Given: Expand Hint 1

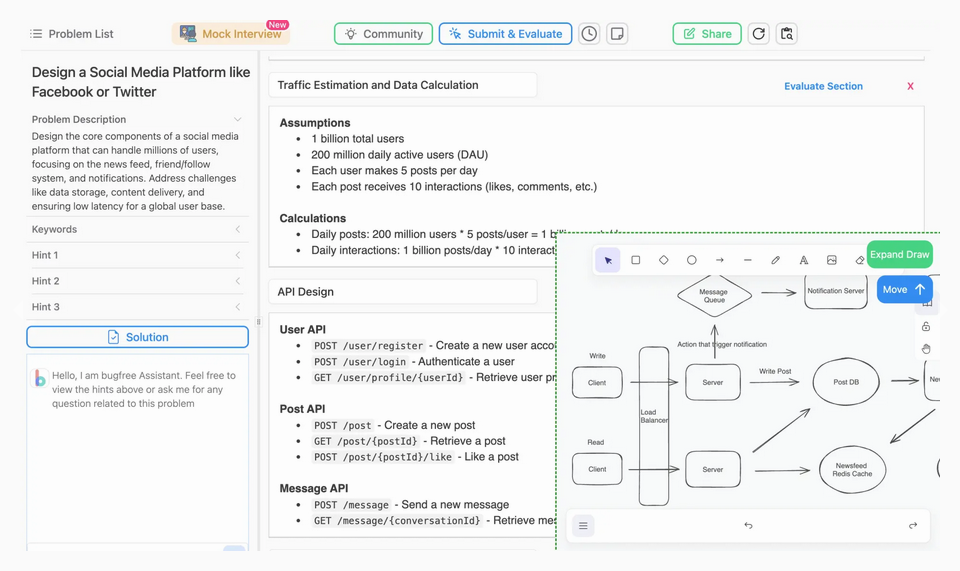Looking at the screenshot, I should click(137, 255).
